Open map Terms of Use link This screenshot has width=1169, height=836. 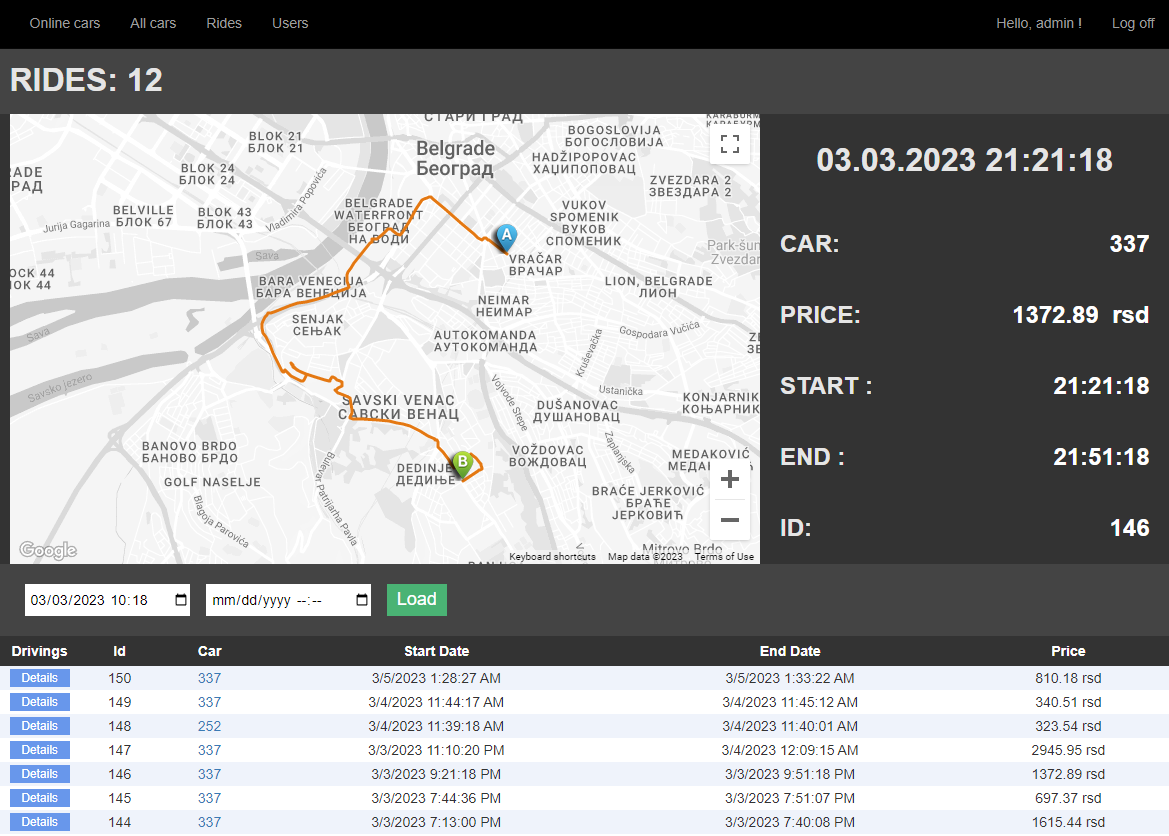click(724, 556)
